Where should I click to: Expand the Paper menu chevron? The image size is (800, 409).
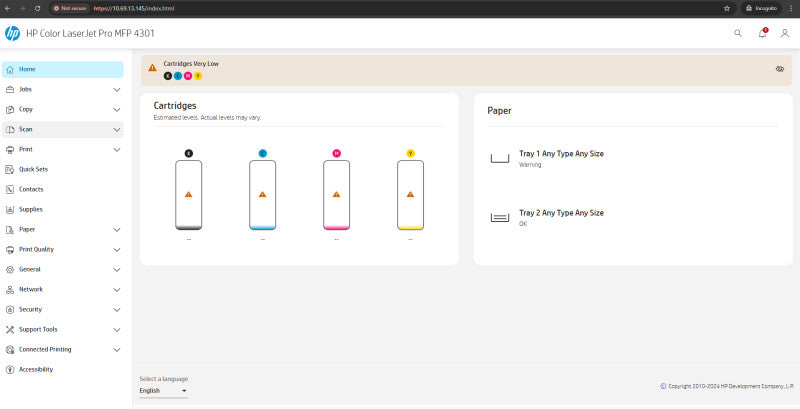point(117,230)
